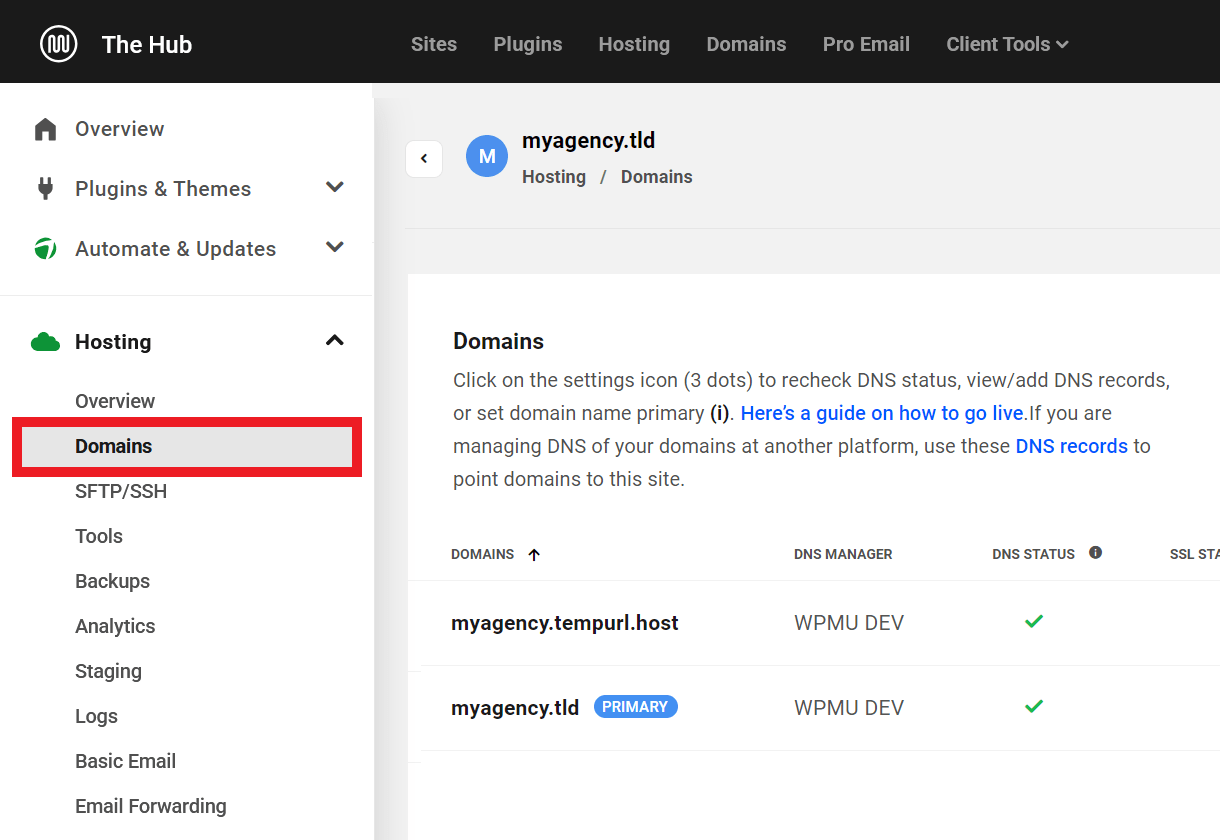Screen dimensions: 1220x840
Task: Go to Sites in top navigation
Action: point(434,44)
